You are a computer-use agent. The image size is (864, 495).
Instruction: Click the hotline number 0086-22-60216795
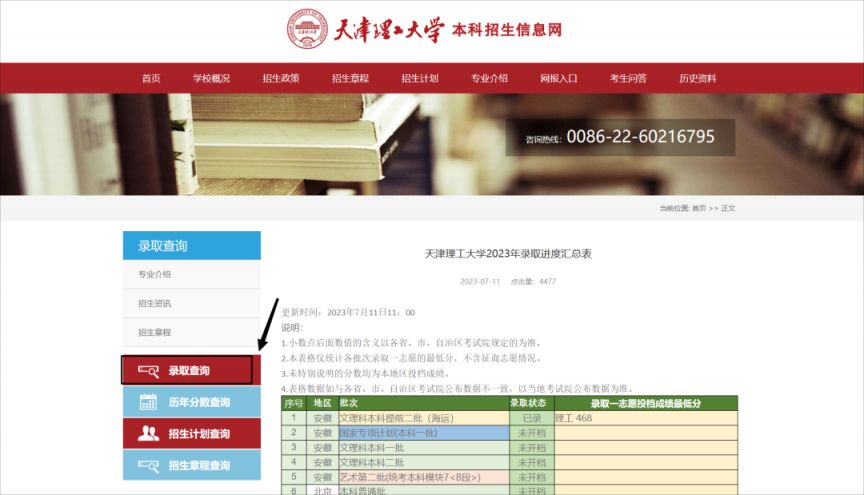point(640,136)
